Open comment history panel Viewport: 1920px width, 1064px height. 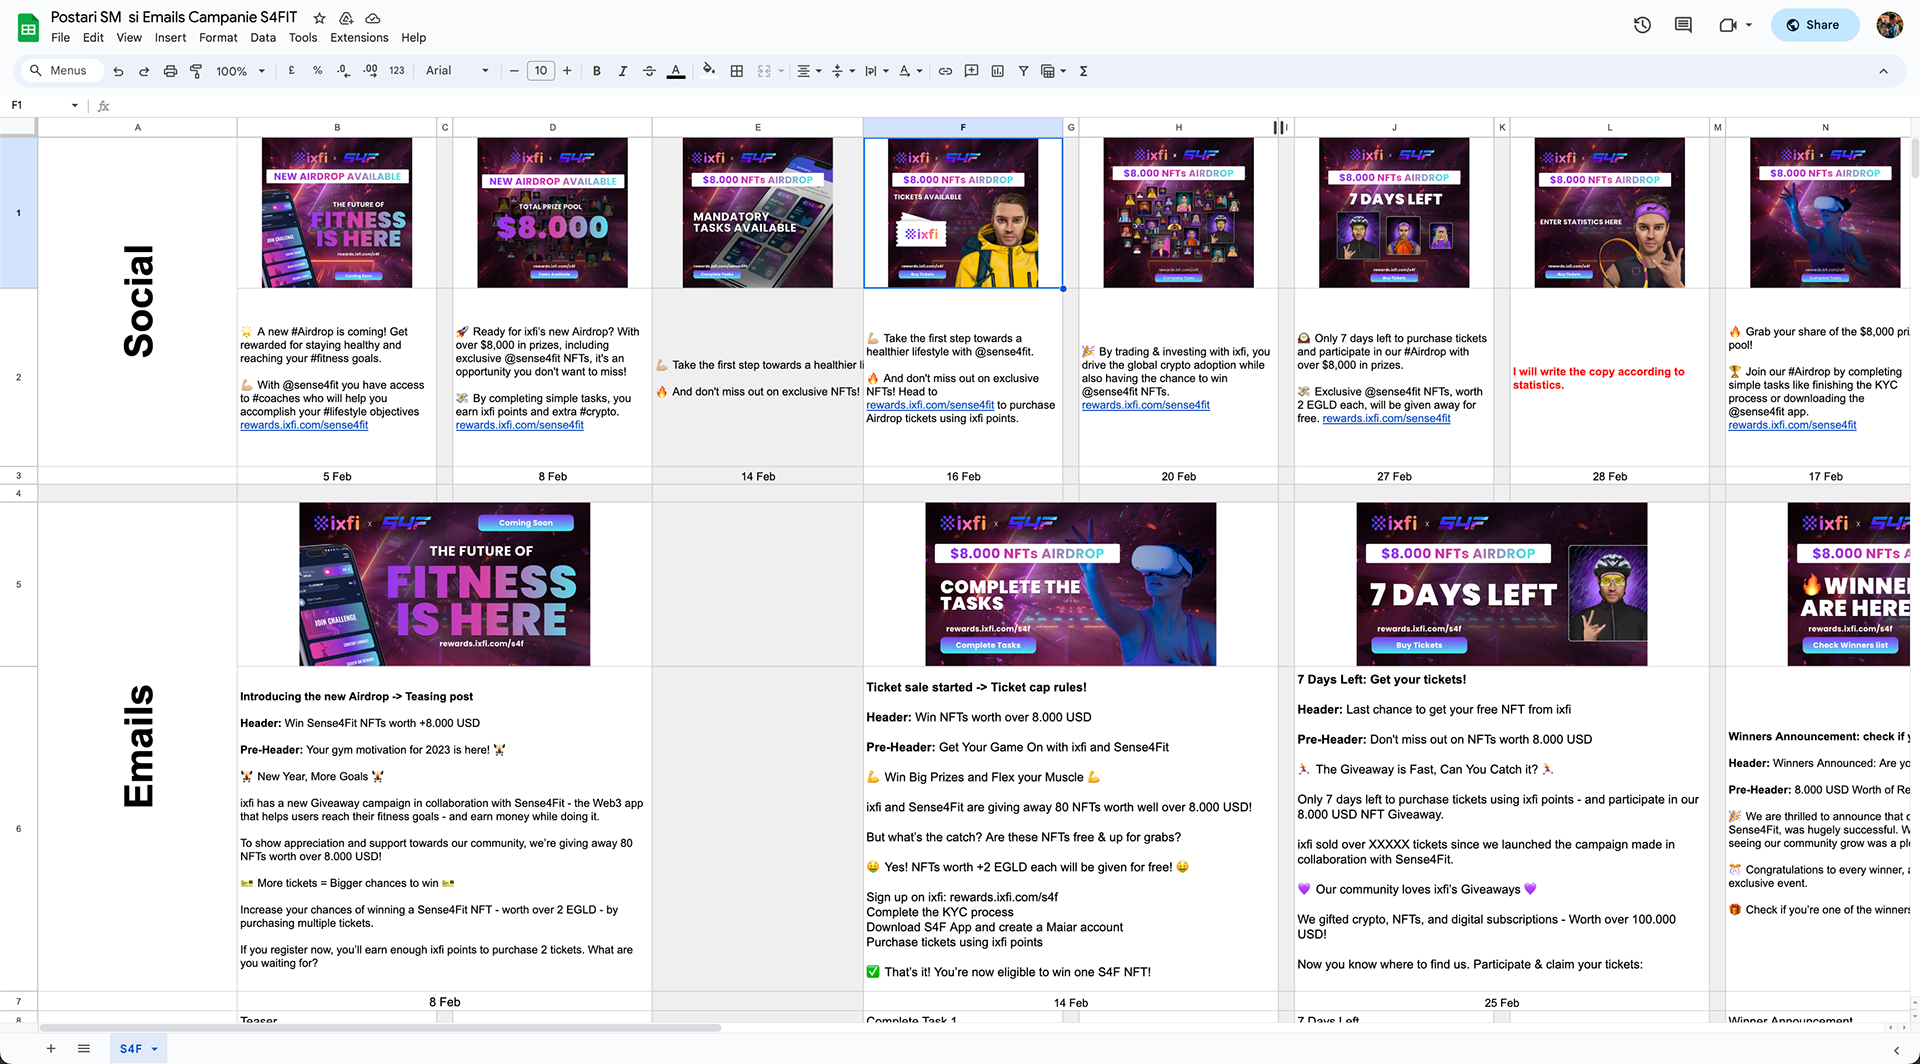click(x=1683, y=25)
